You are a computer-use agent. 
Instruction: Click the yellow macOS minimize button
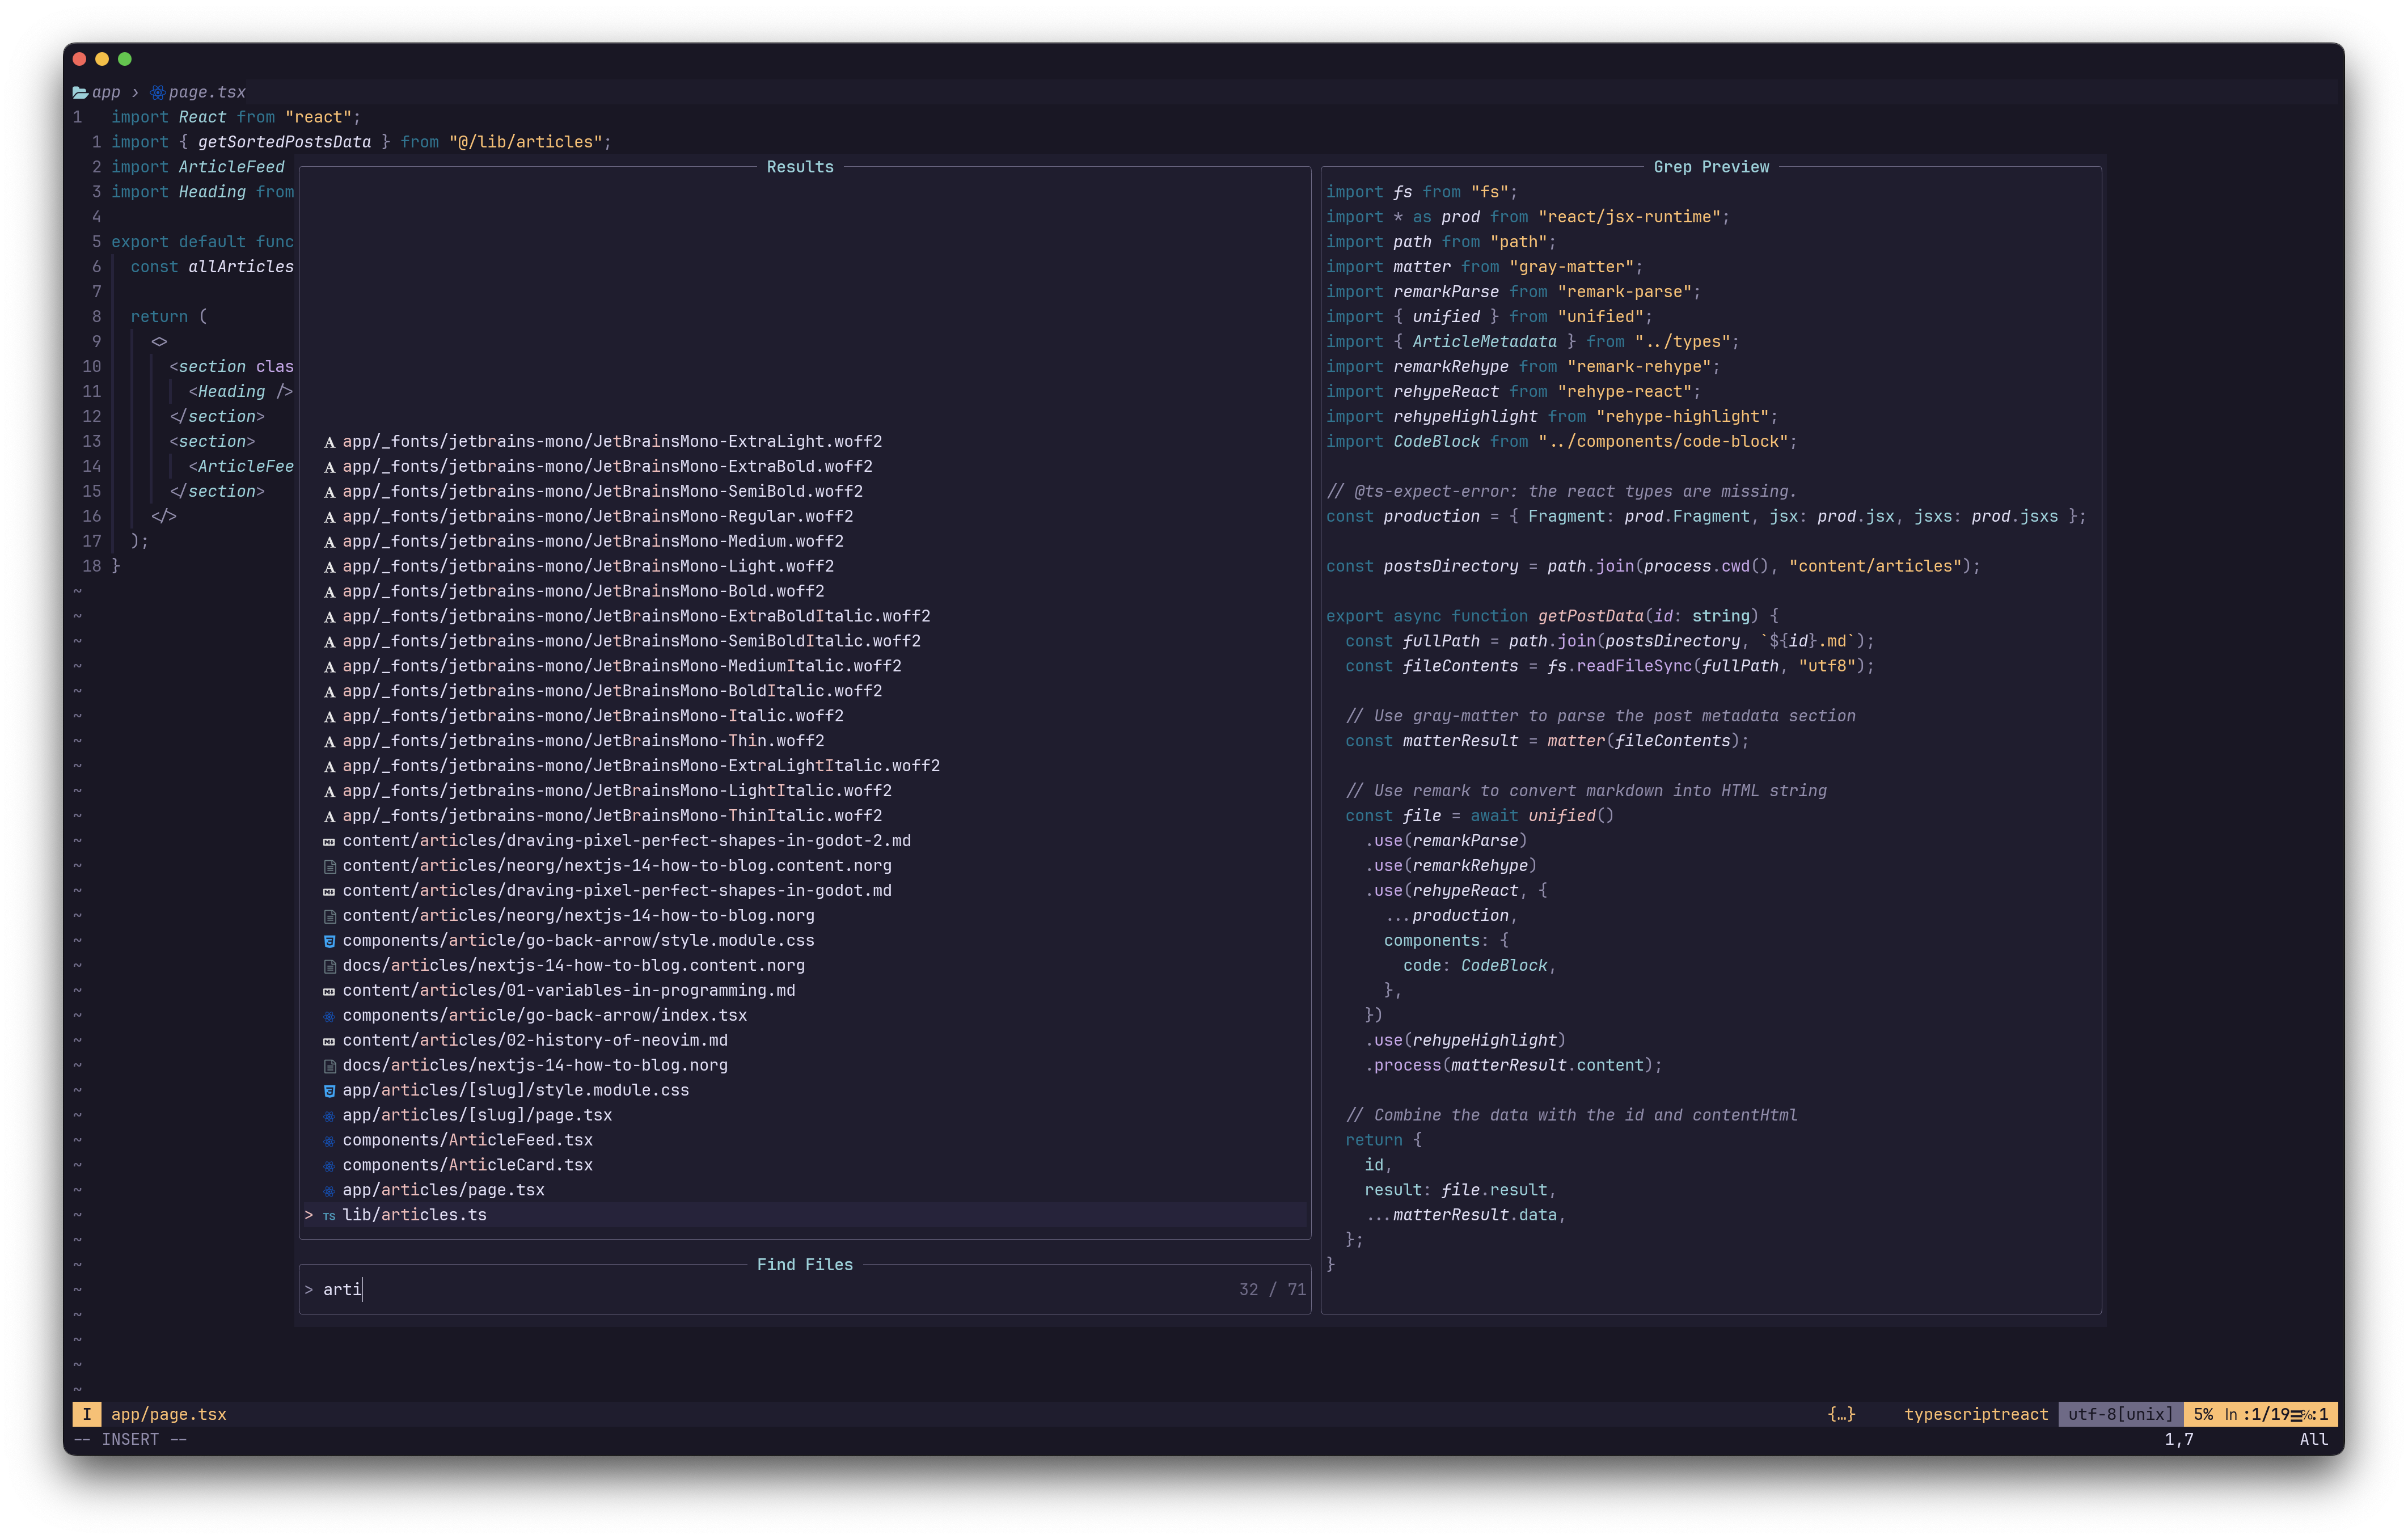(102, 59)
